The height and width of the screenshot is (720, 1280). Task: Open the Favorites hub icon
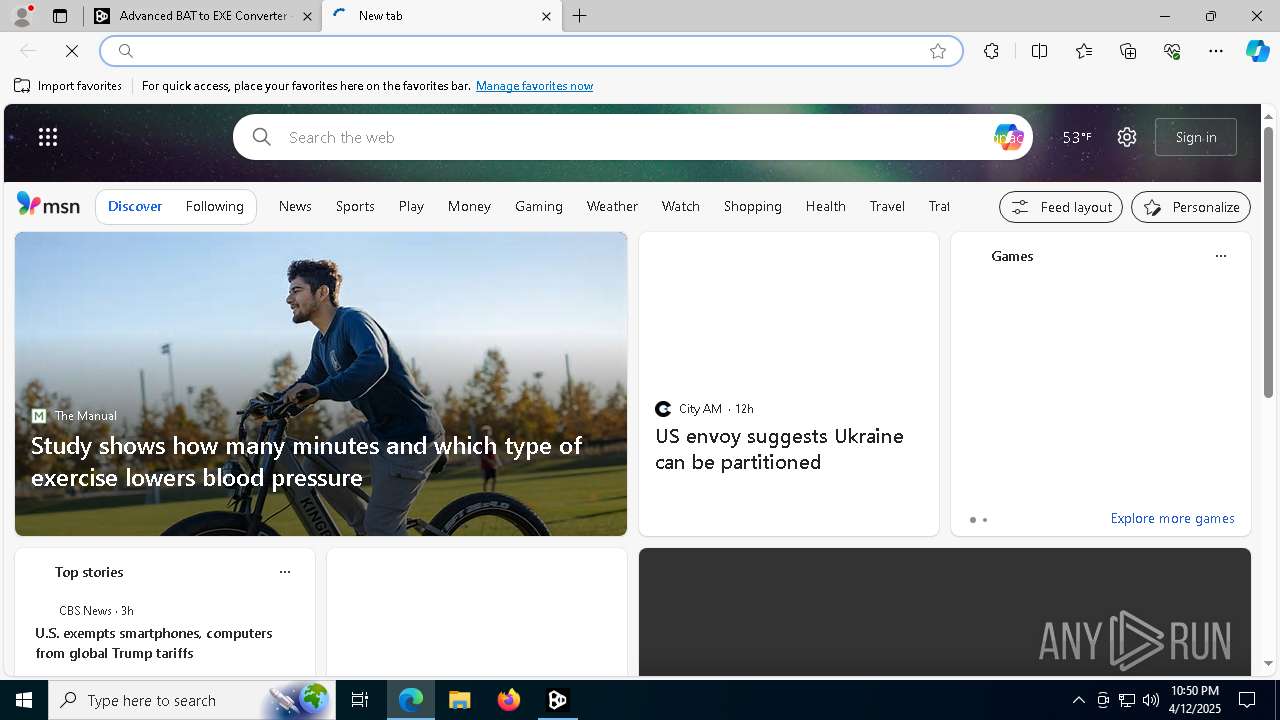click(1084, 51)
